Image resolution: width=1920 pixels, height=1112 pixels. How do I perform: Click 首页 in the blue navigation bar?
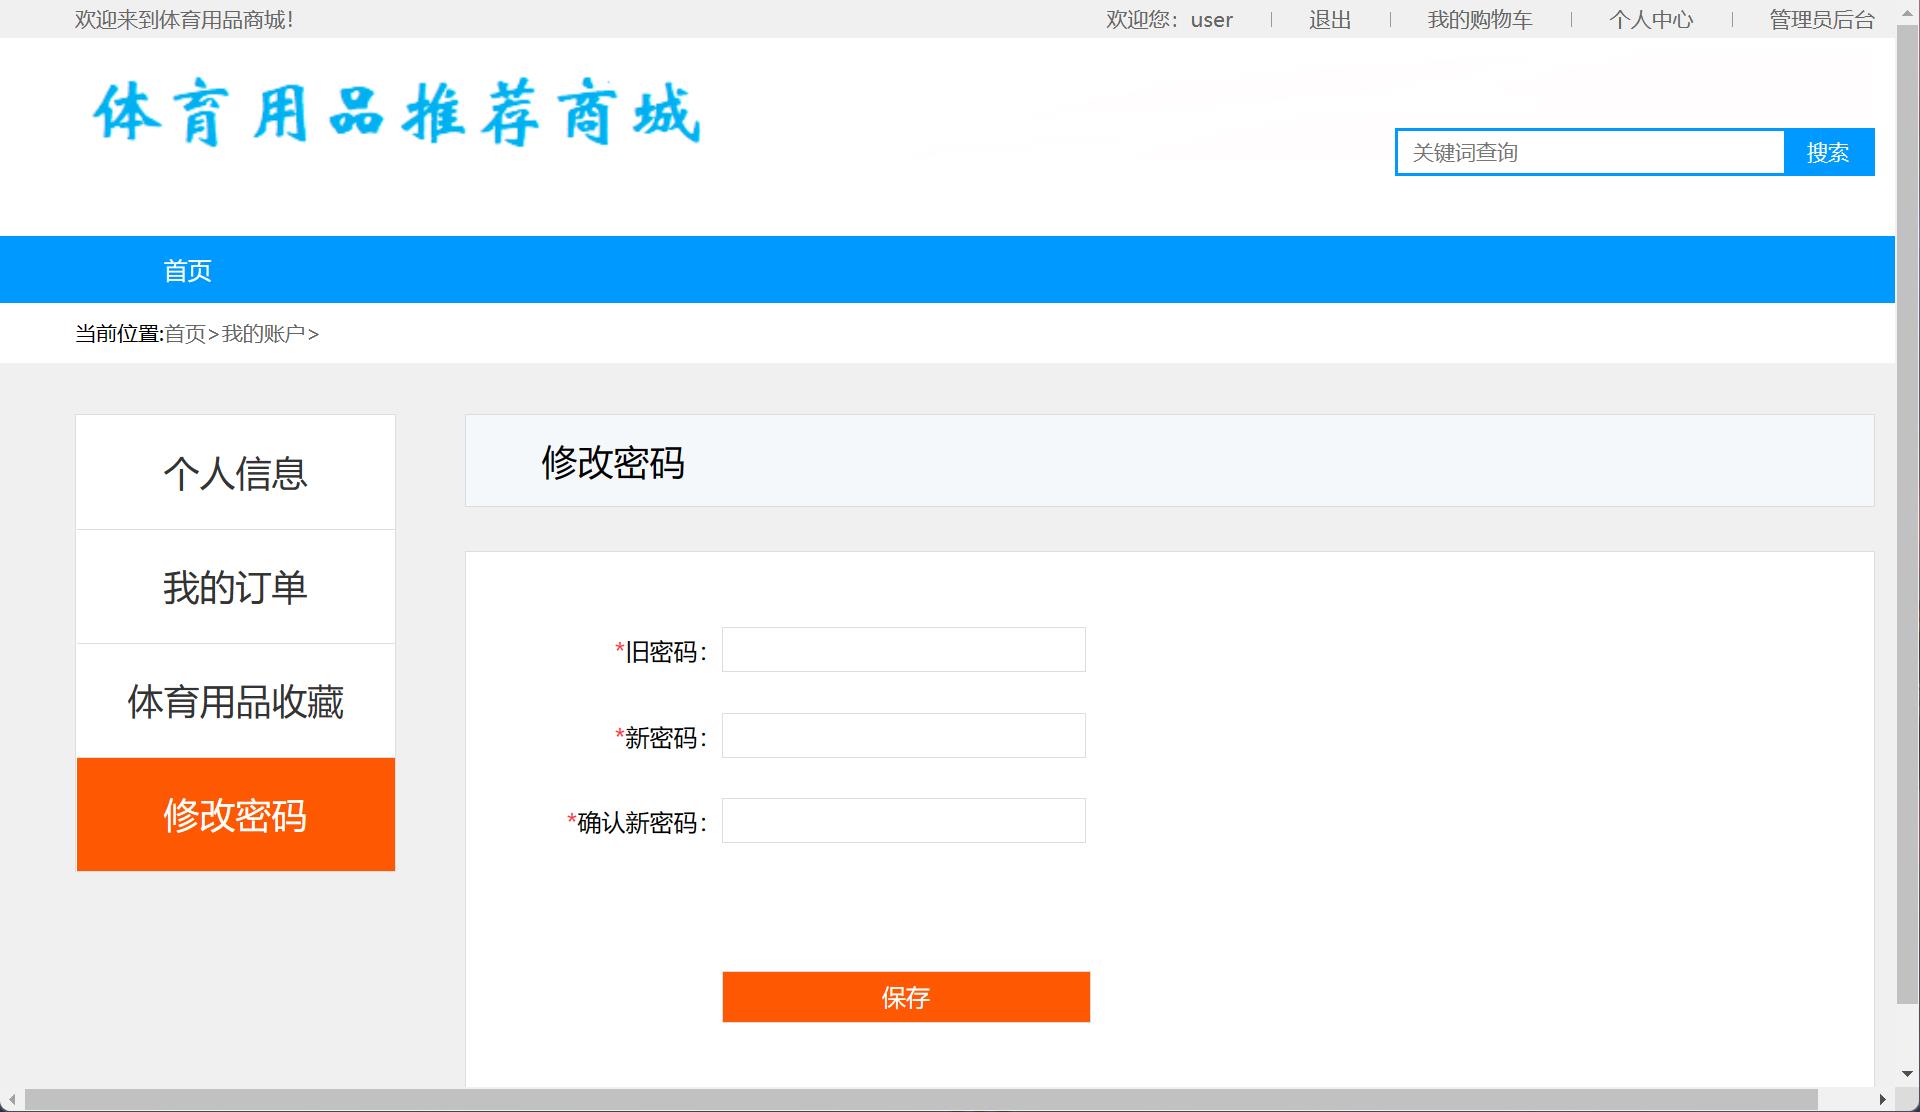(186, 269)
